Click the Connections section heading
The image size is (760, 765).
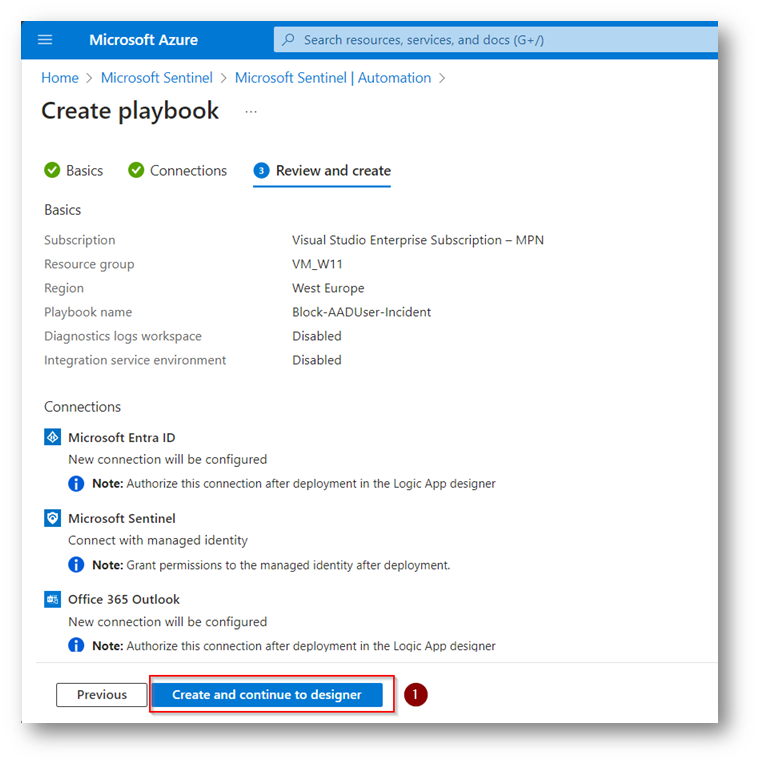(x=82, y=406)
